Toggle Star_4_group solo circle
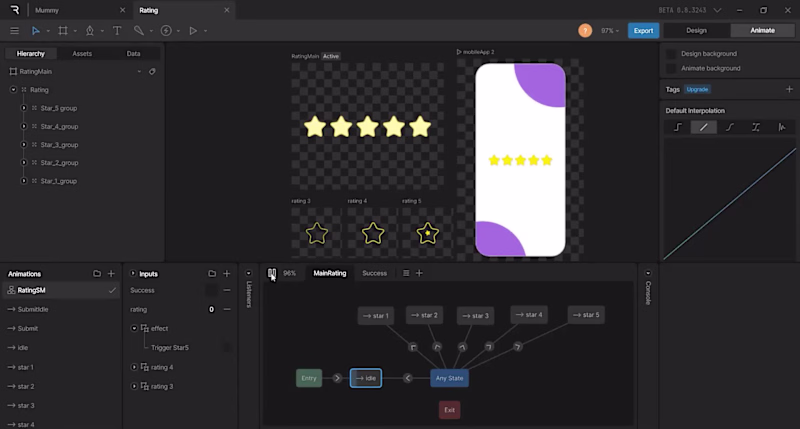 (x=23, y=127)
